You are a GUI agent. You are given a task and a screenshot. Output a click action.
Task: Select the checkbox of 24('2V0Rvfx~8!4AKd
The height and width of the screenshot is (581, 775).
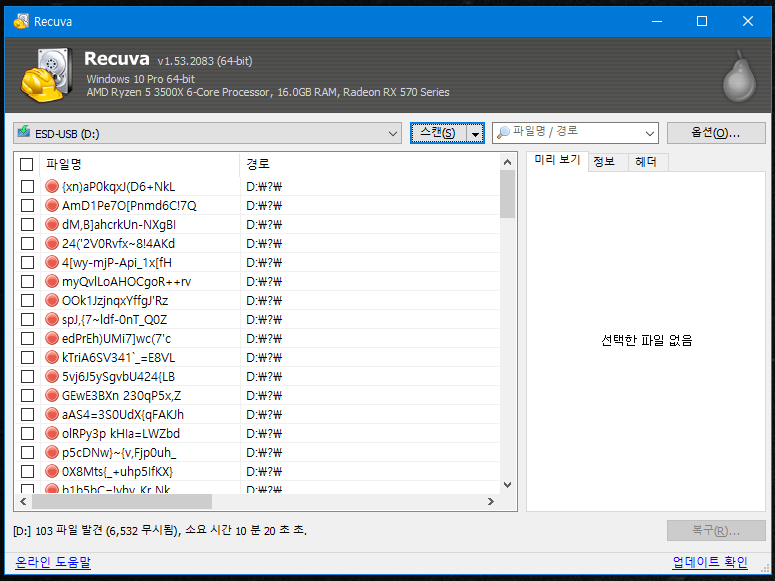[28, 243]
